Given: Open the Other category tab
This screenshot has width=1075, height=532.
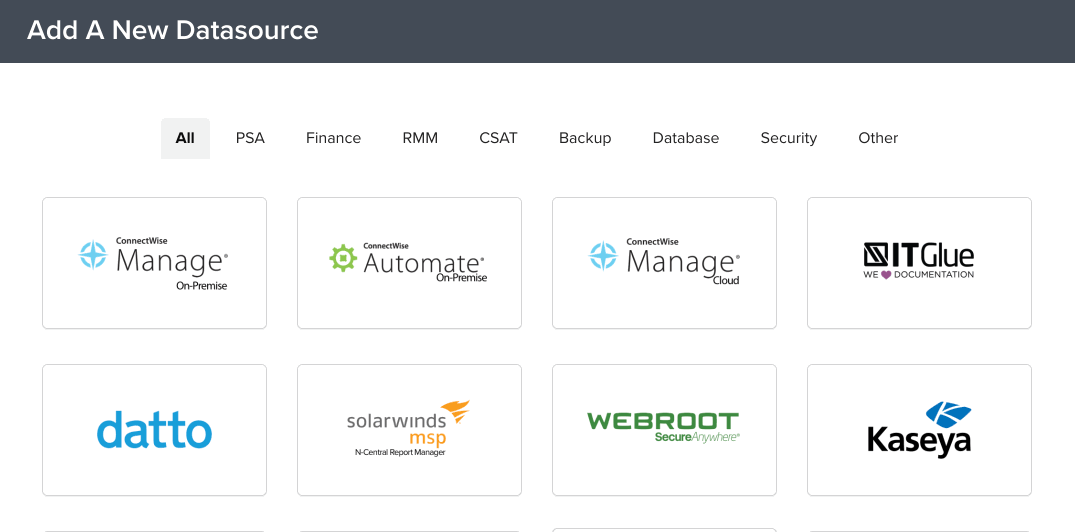Looking at the screenshot, I should pyautogui.click(x=878, y=138).
